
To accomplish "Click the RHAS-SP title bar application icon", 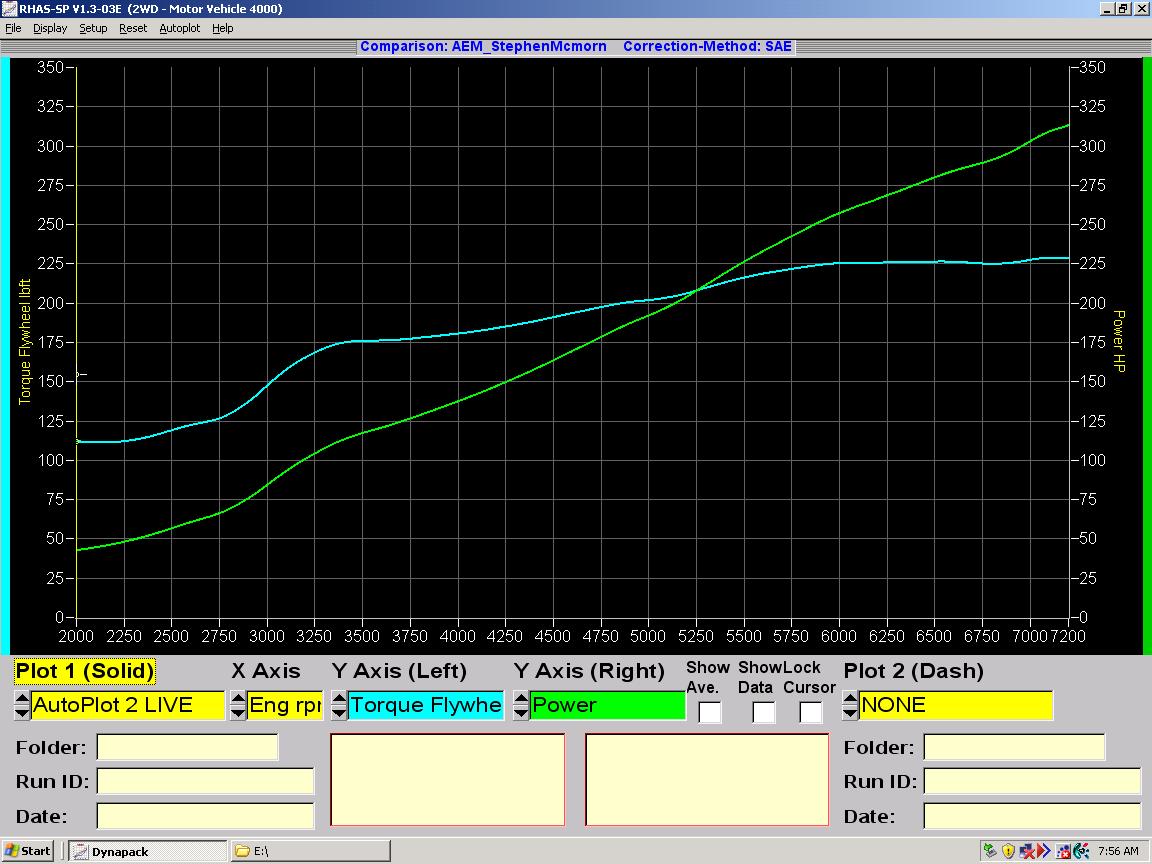I will 9,9.
